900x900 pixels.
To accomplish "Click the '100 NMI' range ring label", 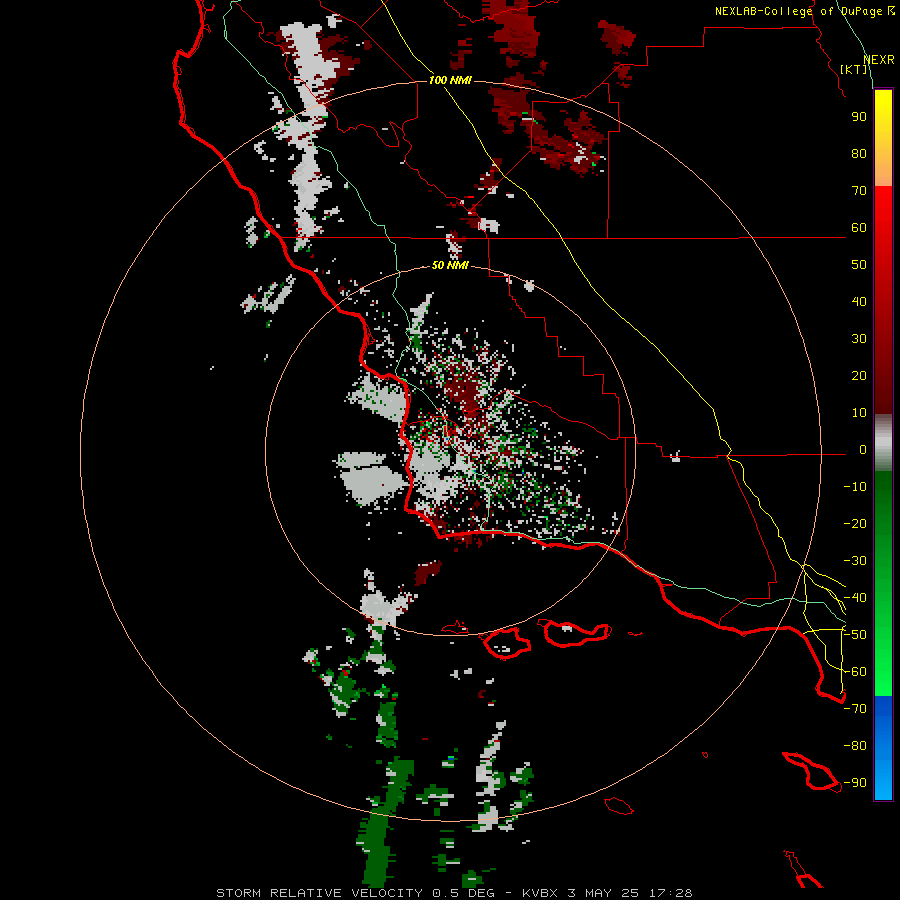I will [x=450, y=80].
